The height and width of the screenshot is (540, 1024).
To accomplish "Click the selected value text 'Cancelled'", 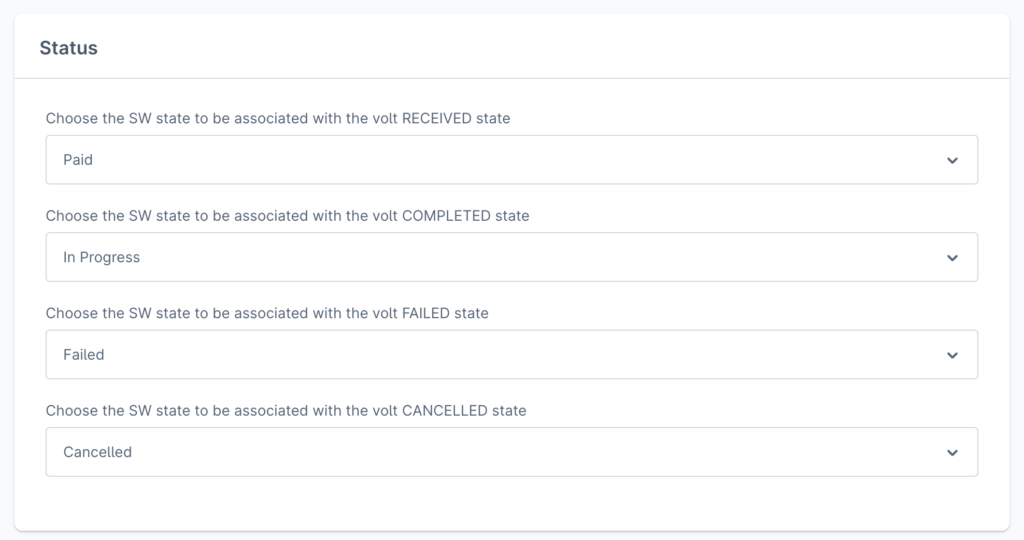I will tap(97, 453).
